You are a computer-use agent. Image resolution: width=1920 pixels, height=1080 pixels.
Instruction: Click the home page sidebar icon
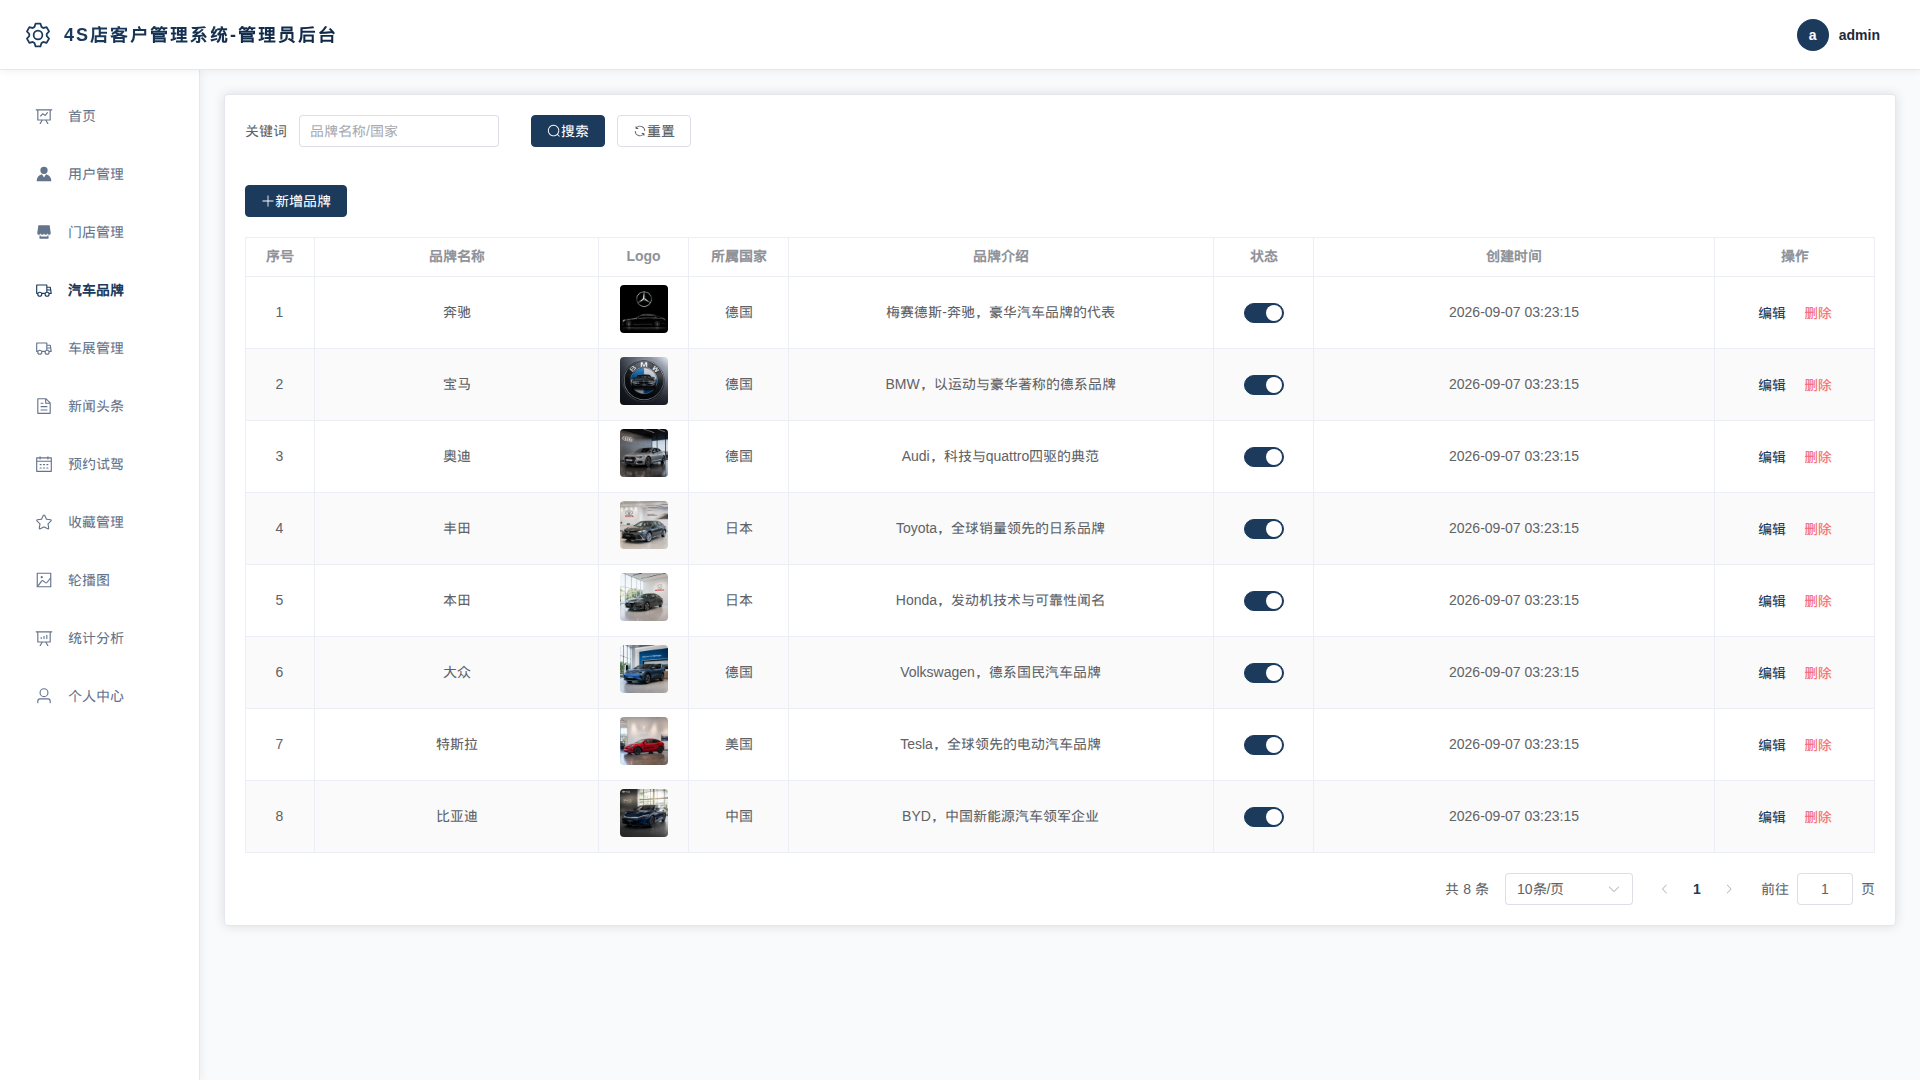coord(44,116)
